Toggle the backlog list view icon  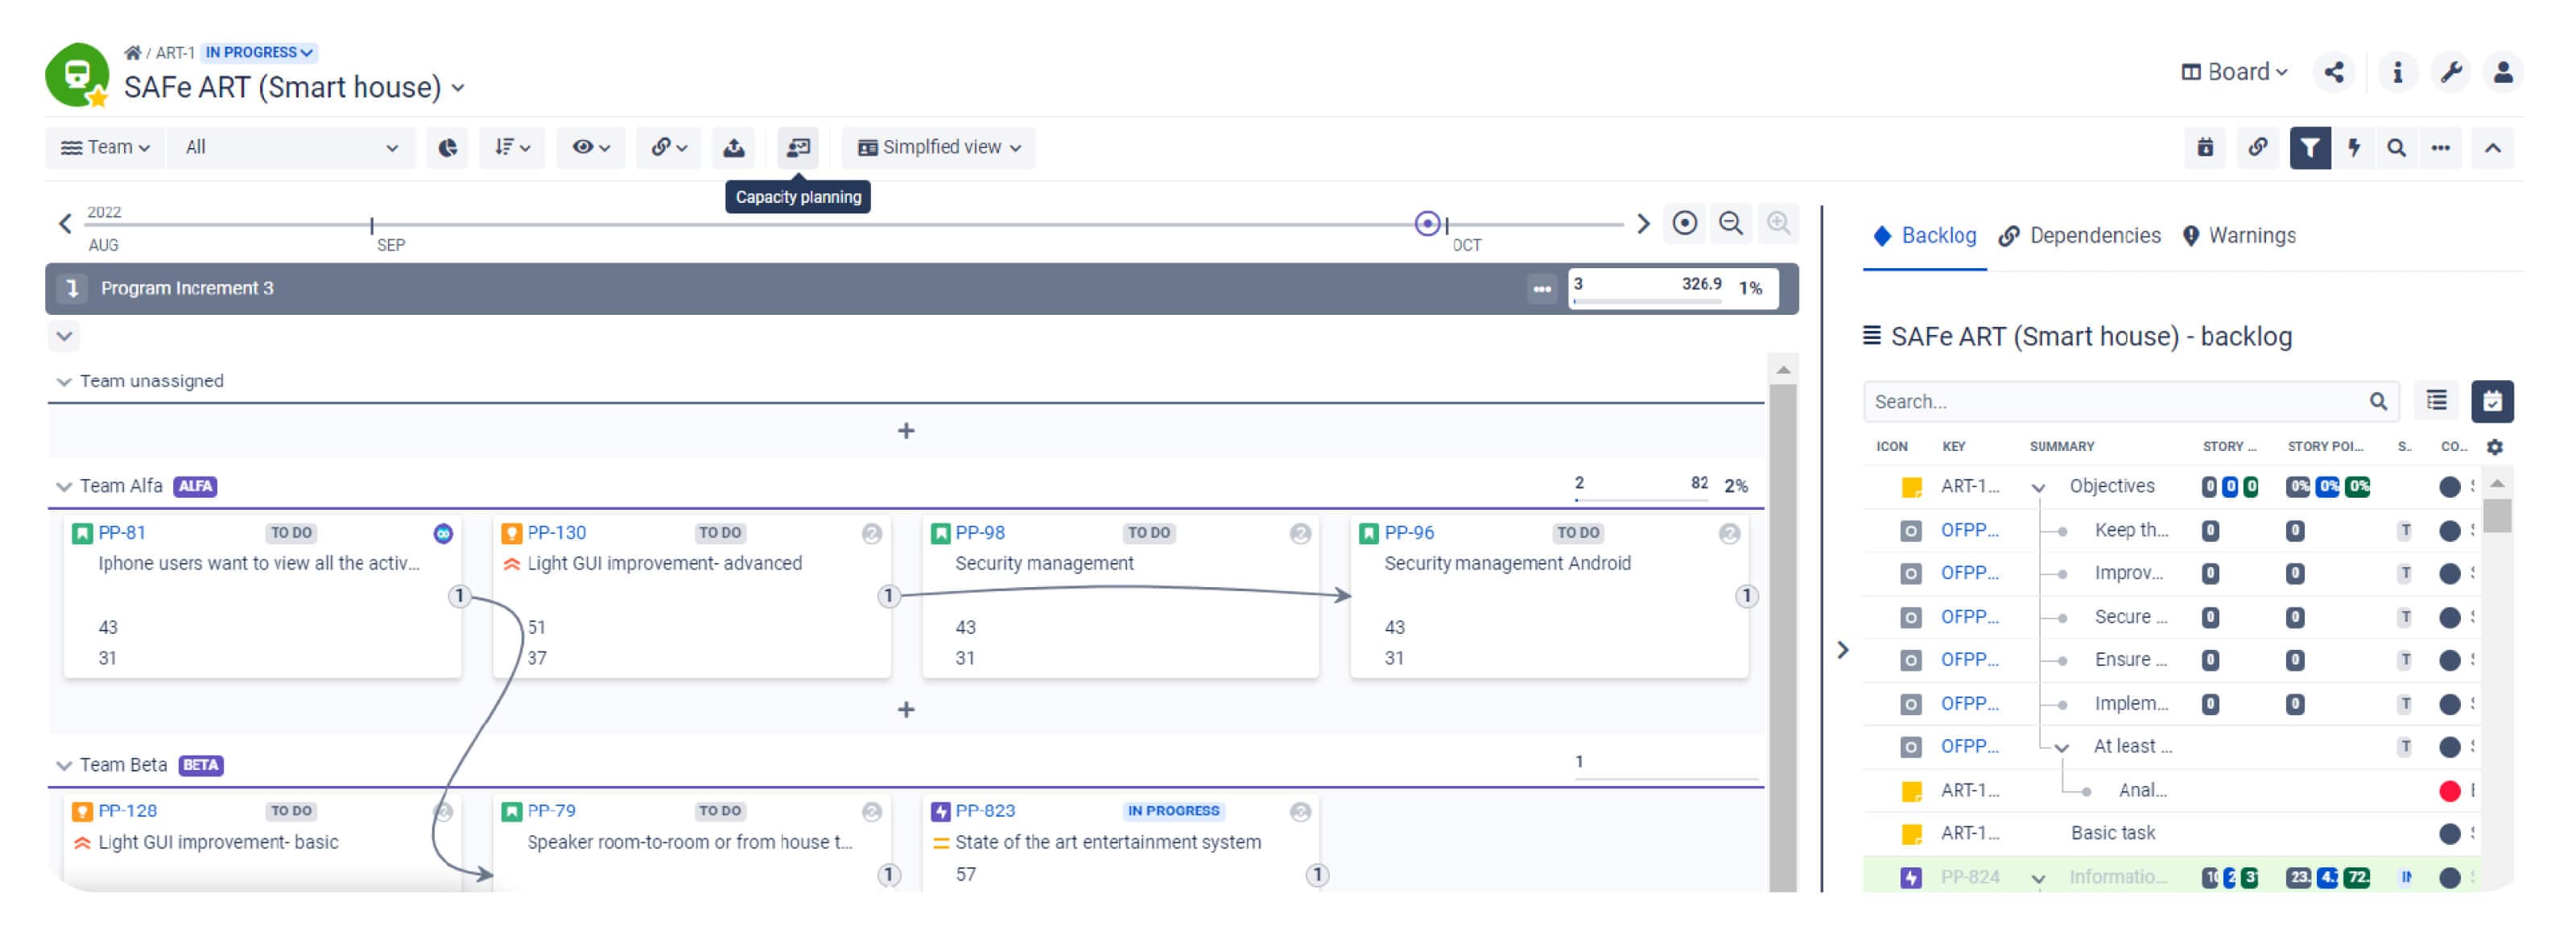2437,402
